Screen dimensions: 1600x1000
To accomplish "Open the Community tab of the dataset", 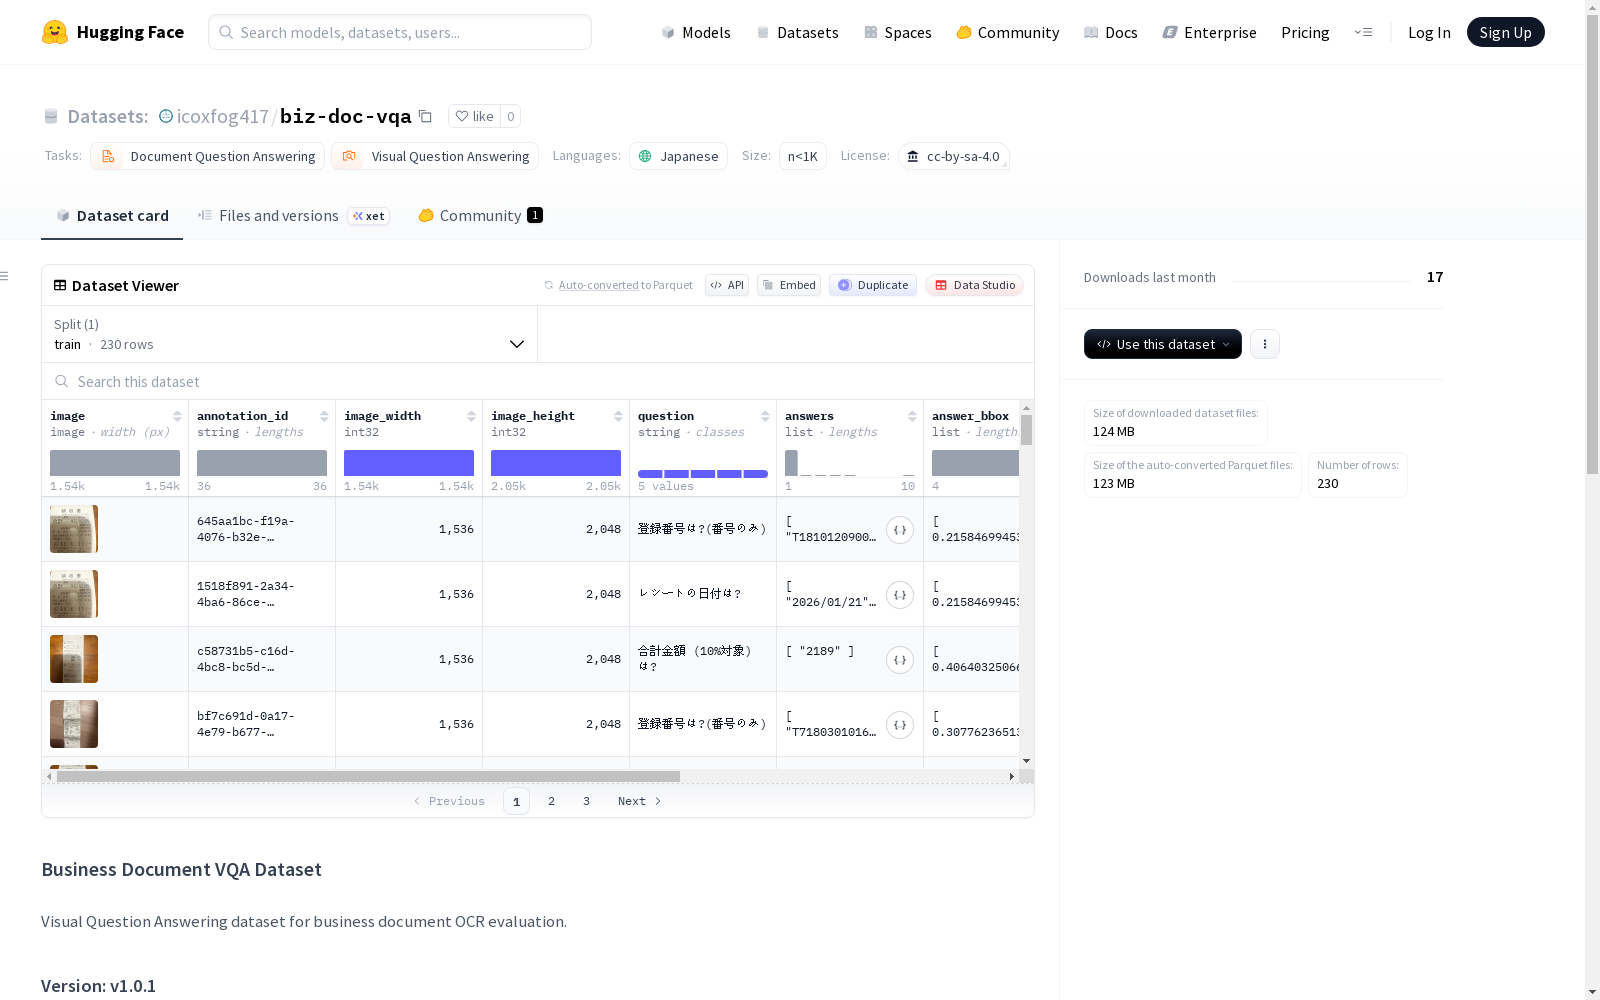I will click(480, 216).
